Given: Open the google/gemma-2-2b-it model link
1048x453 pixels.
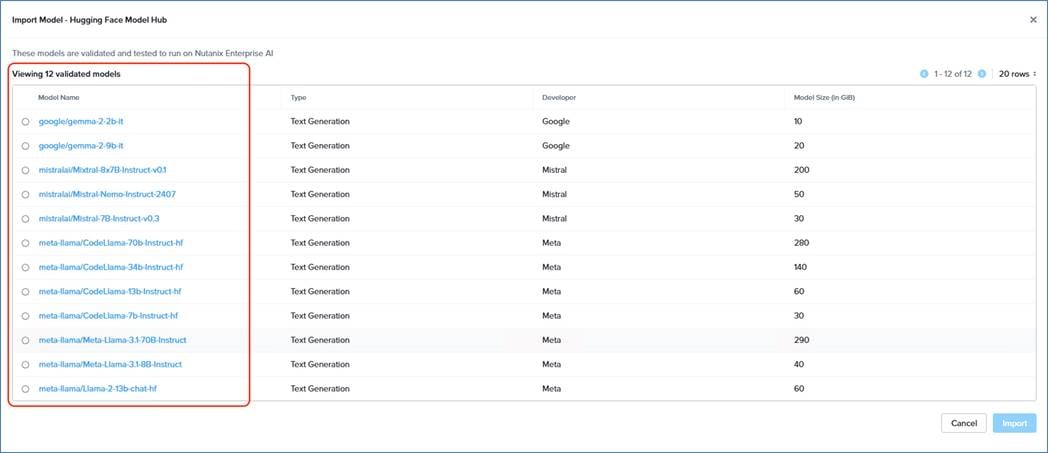Looking at the screenshot, I should 81,122.
